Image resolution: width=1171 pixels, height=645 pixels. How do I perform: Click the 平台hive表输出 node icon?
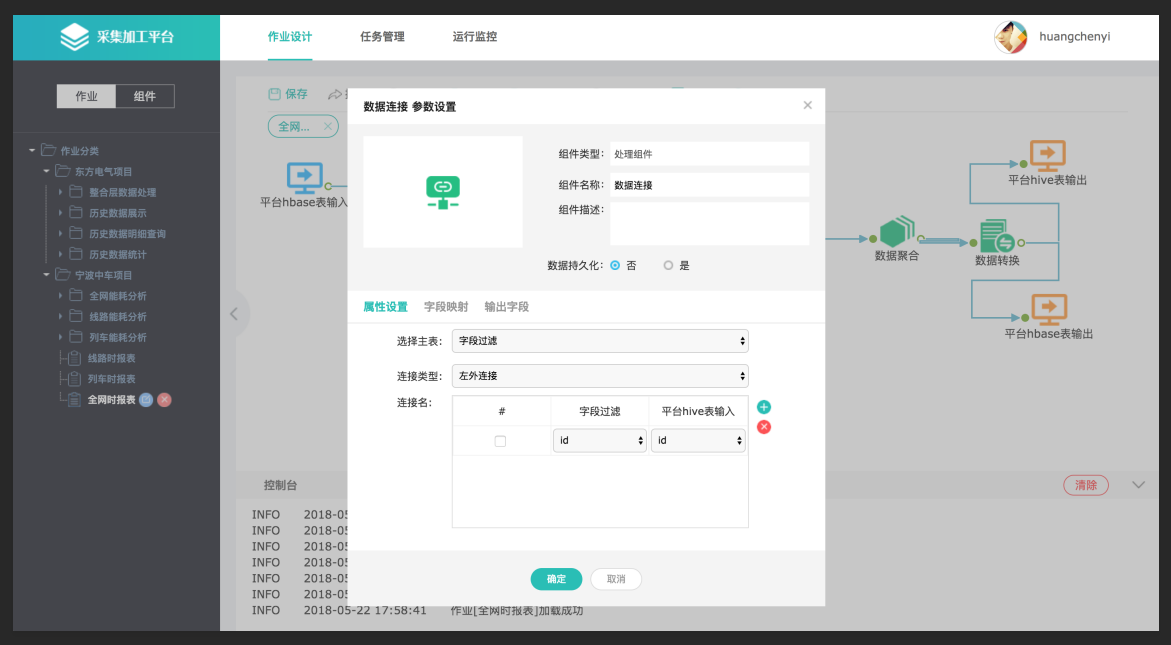1047,155
